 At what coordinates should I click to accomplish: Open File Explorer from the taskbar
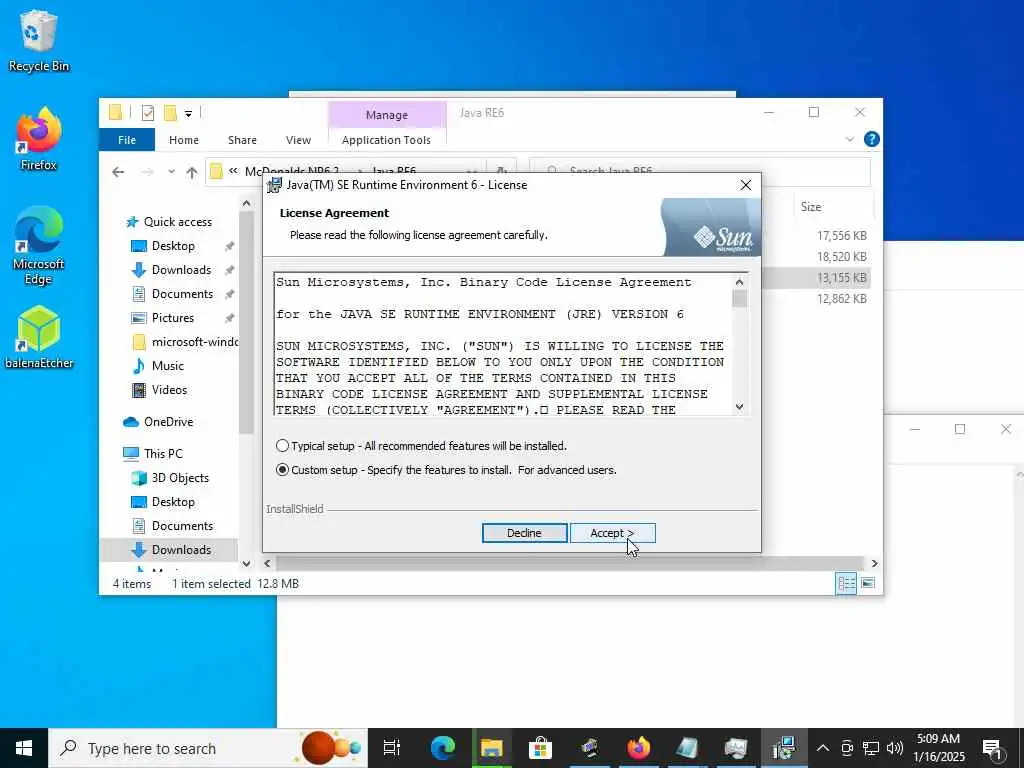[x=492, y=748]
